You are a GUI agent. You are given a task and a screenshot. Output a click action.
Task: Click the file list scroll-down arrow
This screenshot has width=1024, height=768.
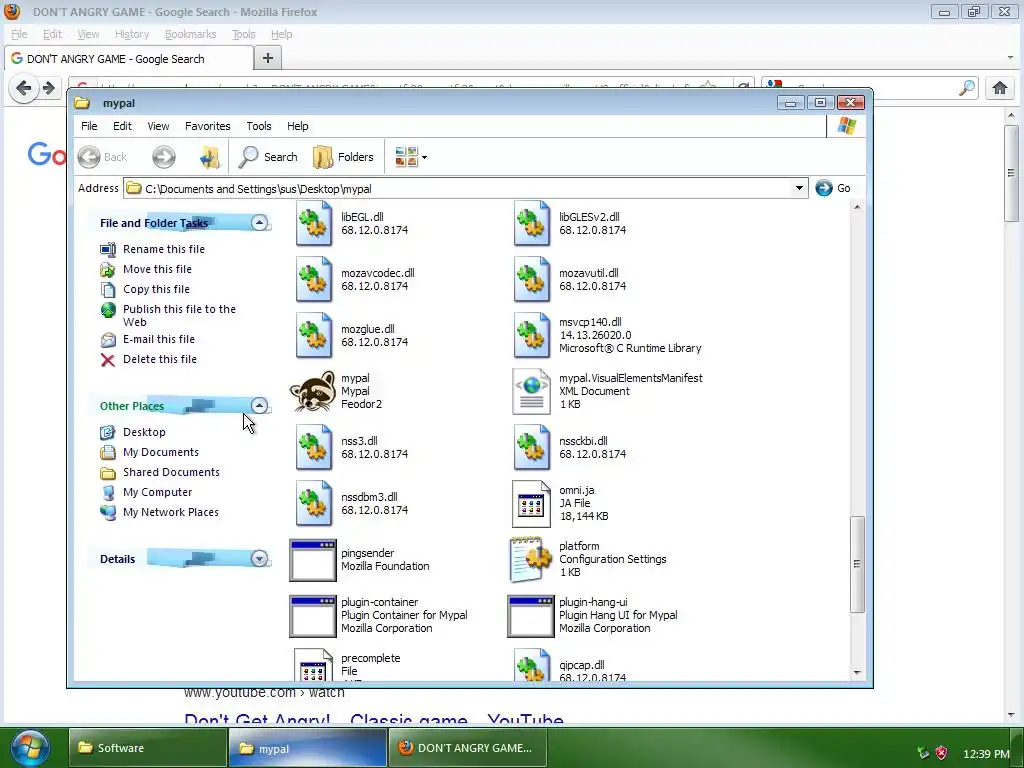click(857, 673)
